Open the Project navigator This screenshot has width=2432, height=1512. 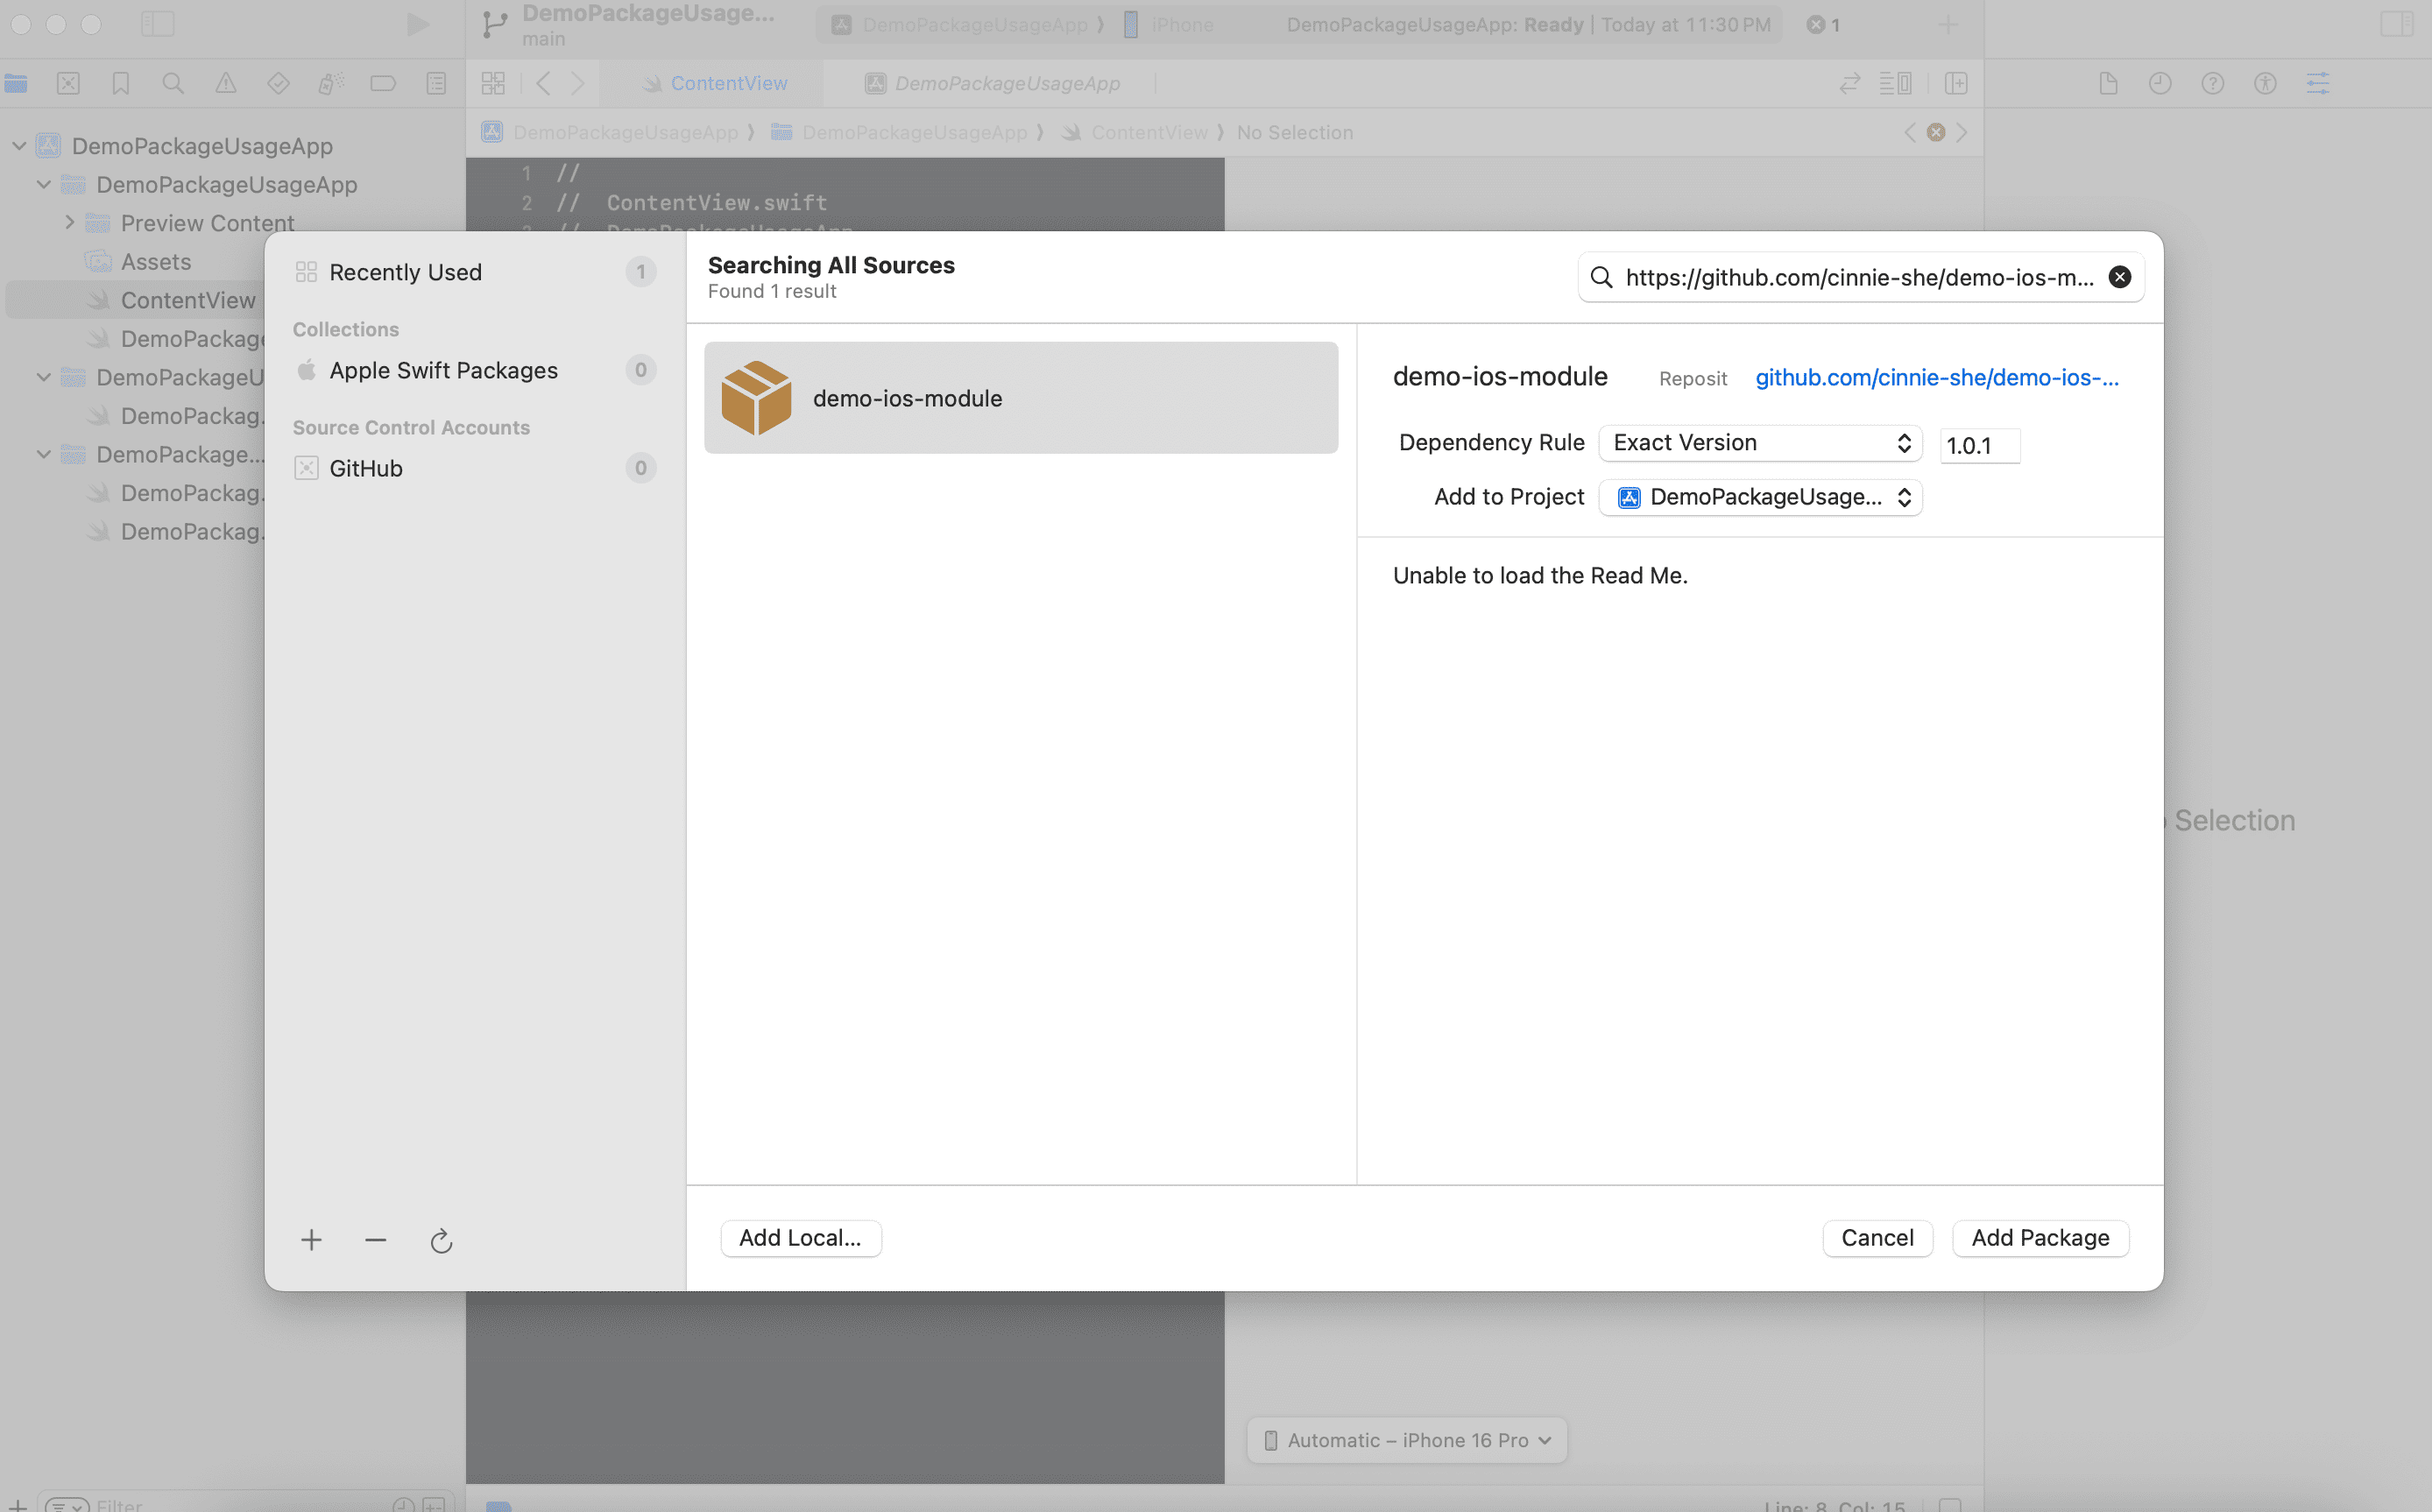[x=16, y=83]
